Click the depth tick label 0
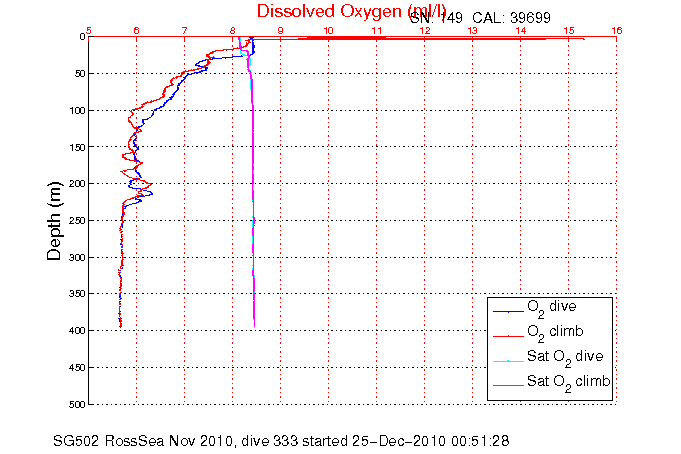Screen dimensions: 681x454 coord(82,37)
